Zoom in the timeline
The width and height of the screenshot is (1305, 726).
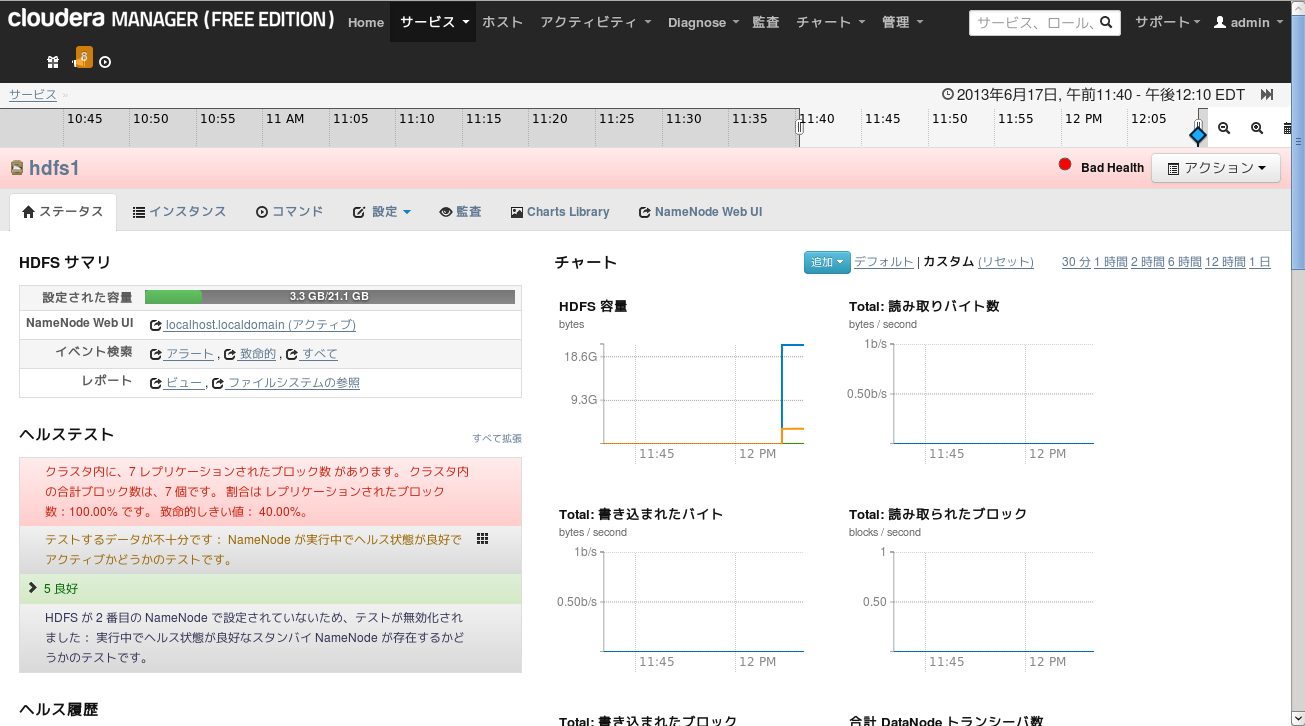tap(1257, 128)
